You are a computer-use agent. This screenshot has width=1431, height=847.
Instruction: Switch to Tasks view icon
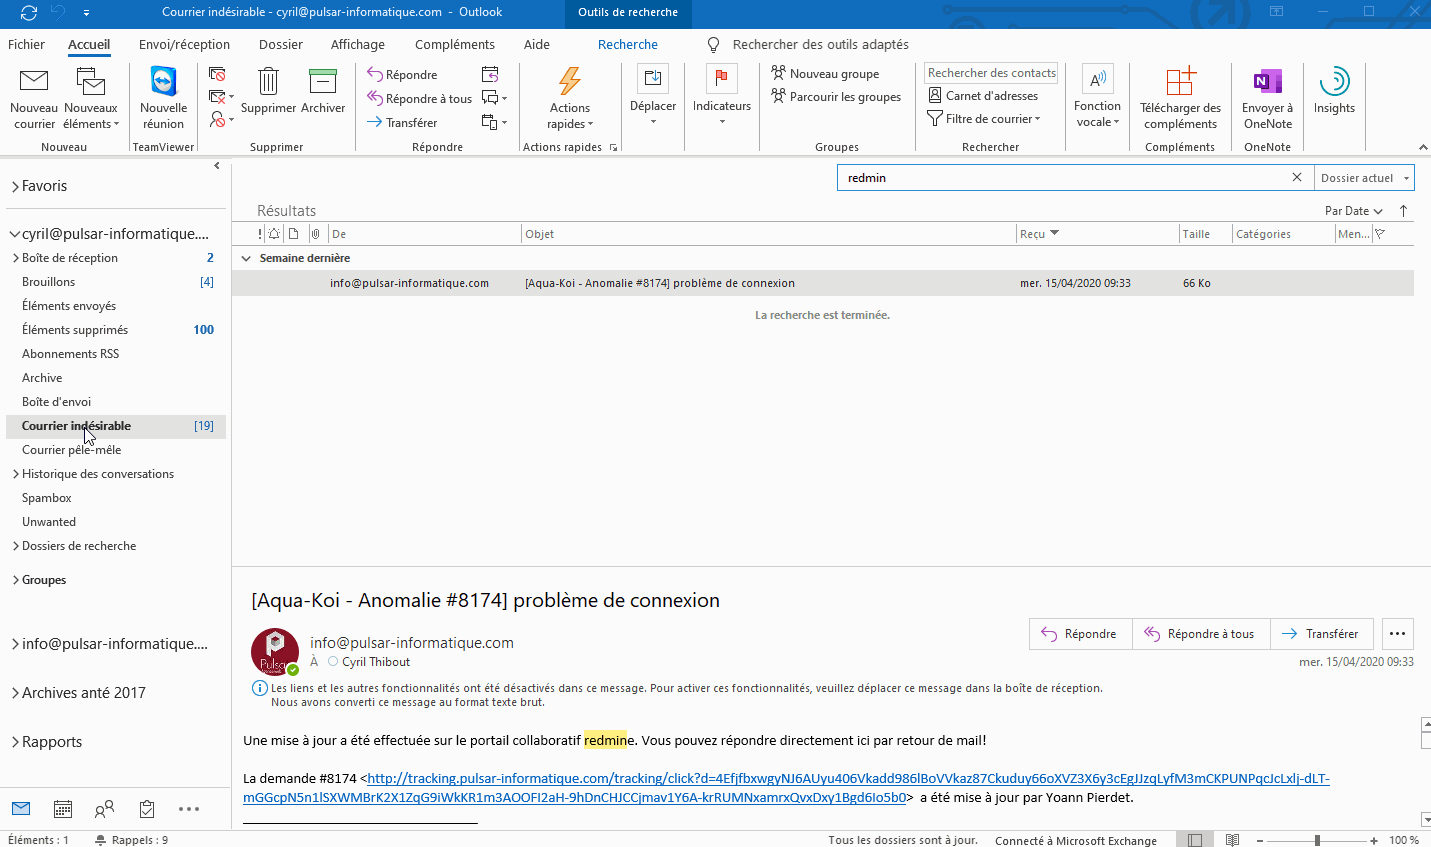click(147, 808)
